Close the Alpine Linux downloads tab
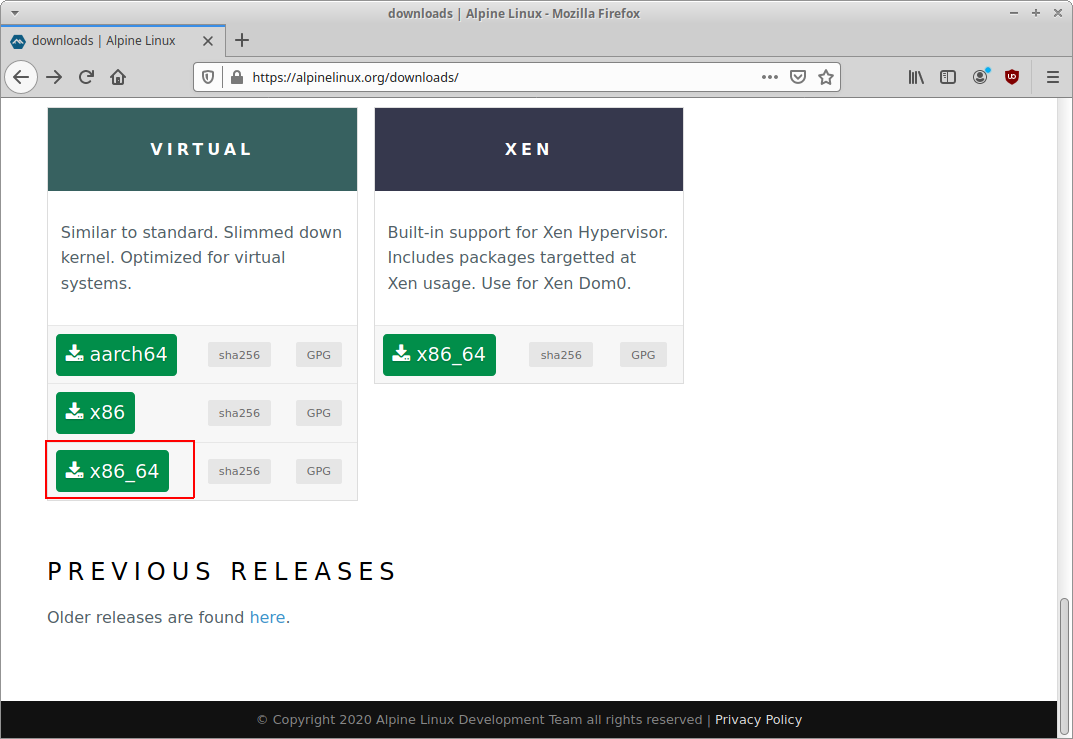The image size is (1073, 739). click(208, 41)
